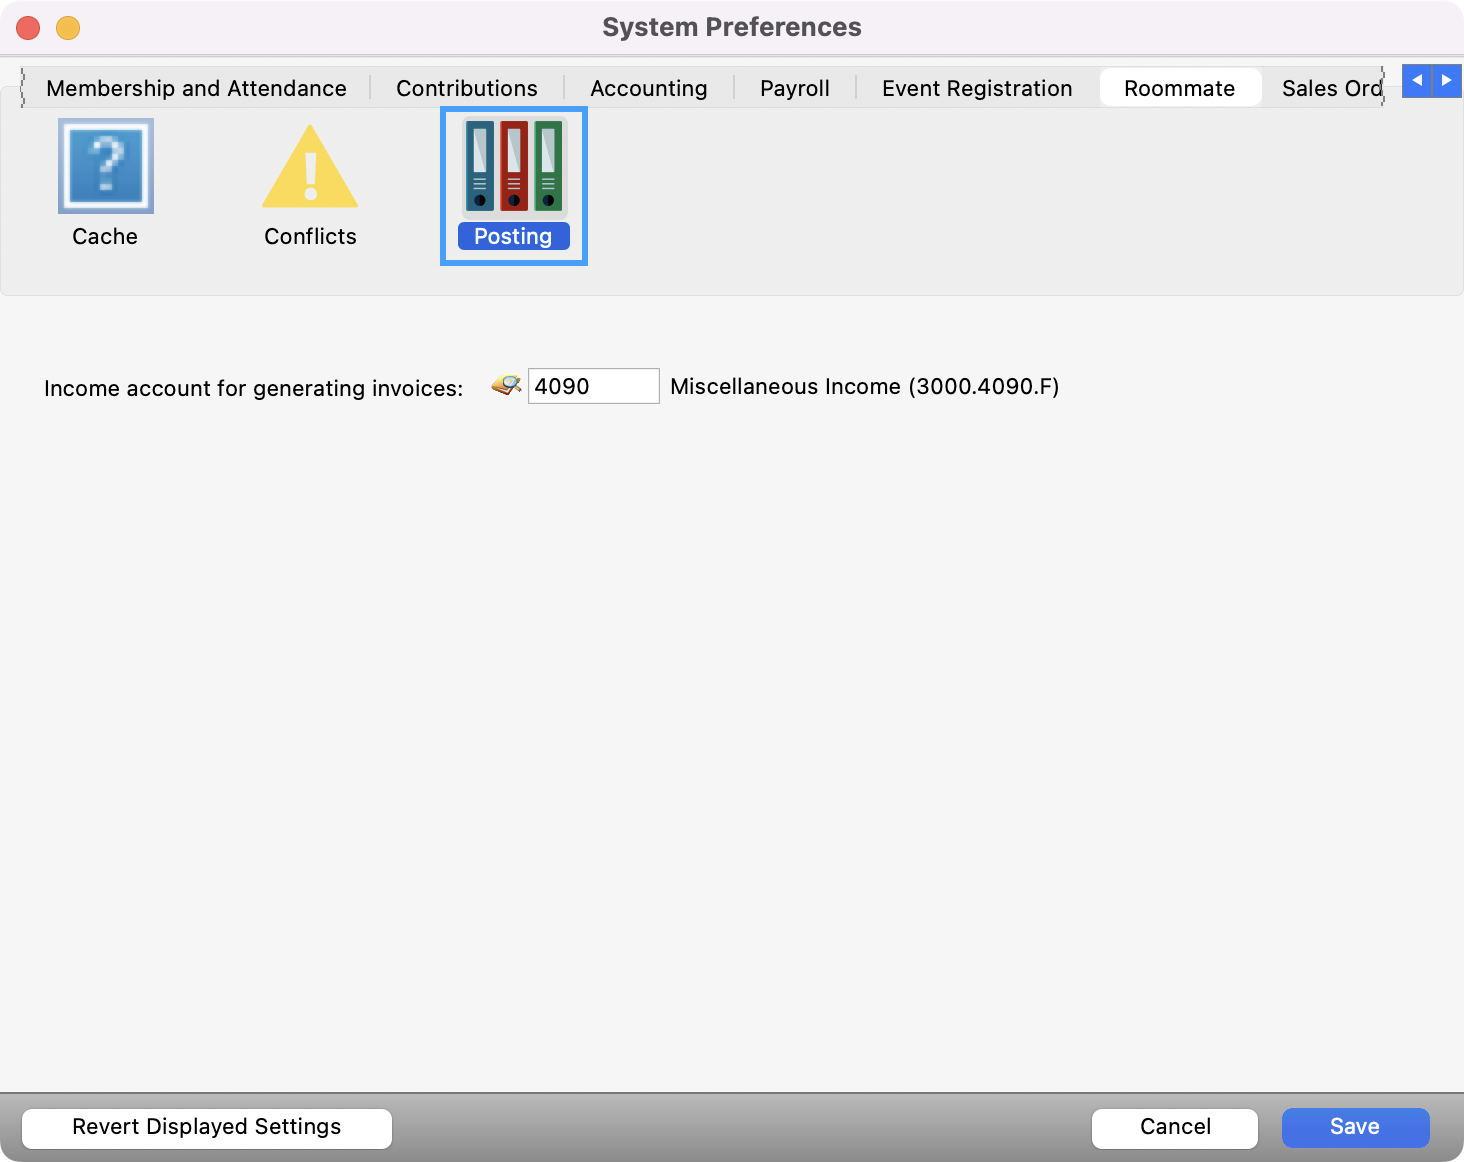1464x1162 pixels.
Task: Open the Cache settings icon
Action: coord(105,166)
